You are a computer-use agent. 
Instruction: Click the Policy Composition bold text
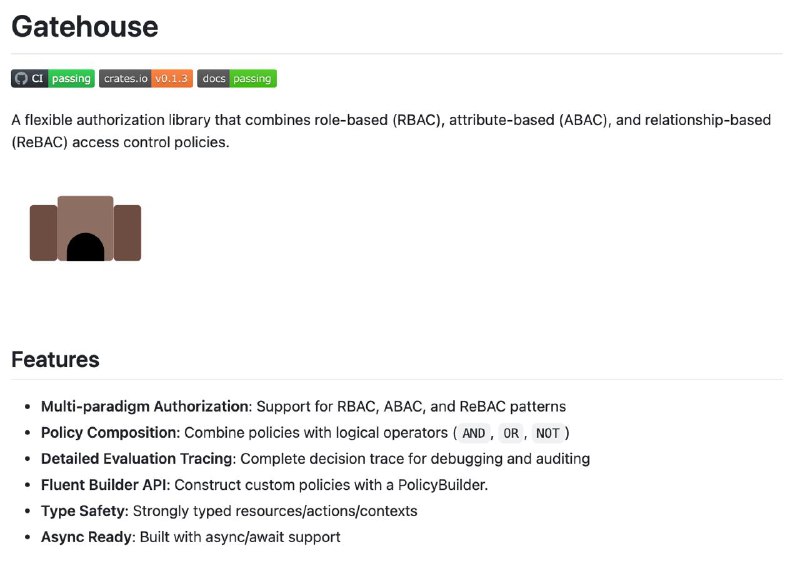pos(110,432)
